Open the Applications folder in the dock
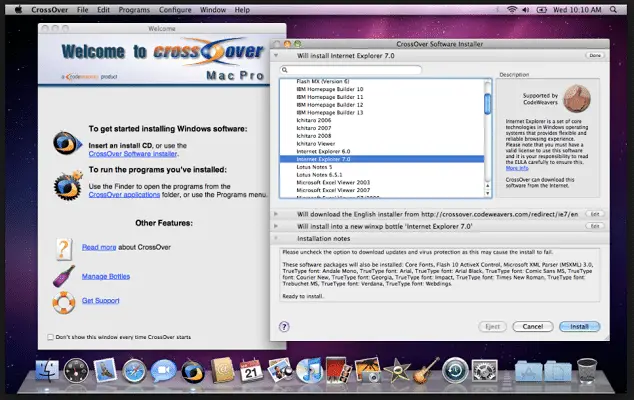 click(528, 371)
